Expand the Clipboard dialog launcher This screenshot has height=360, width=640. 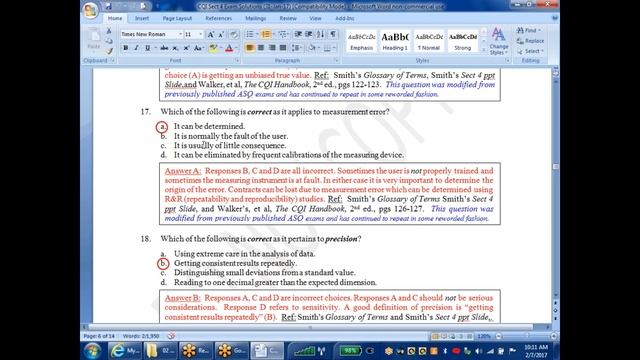pos(113,60)
